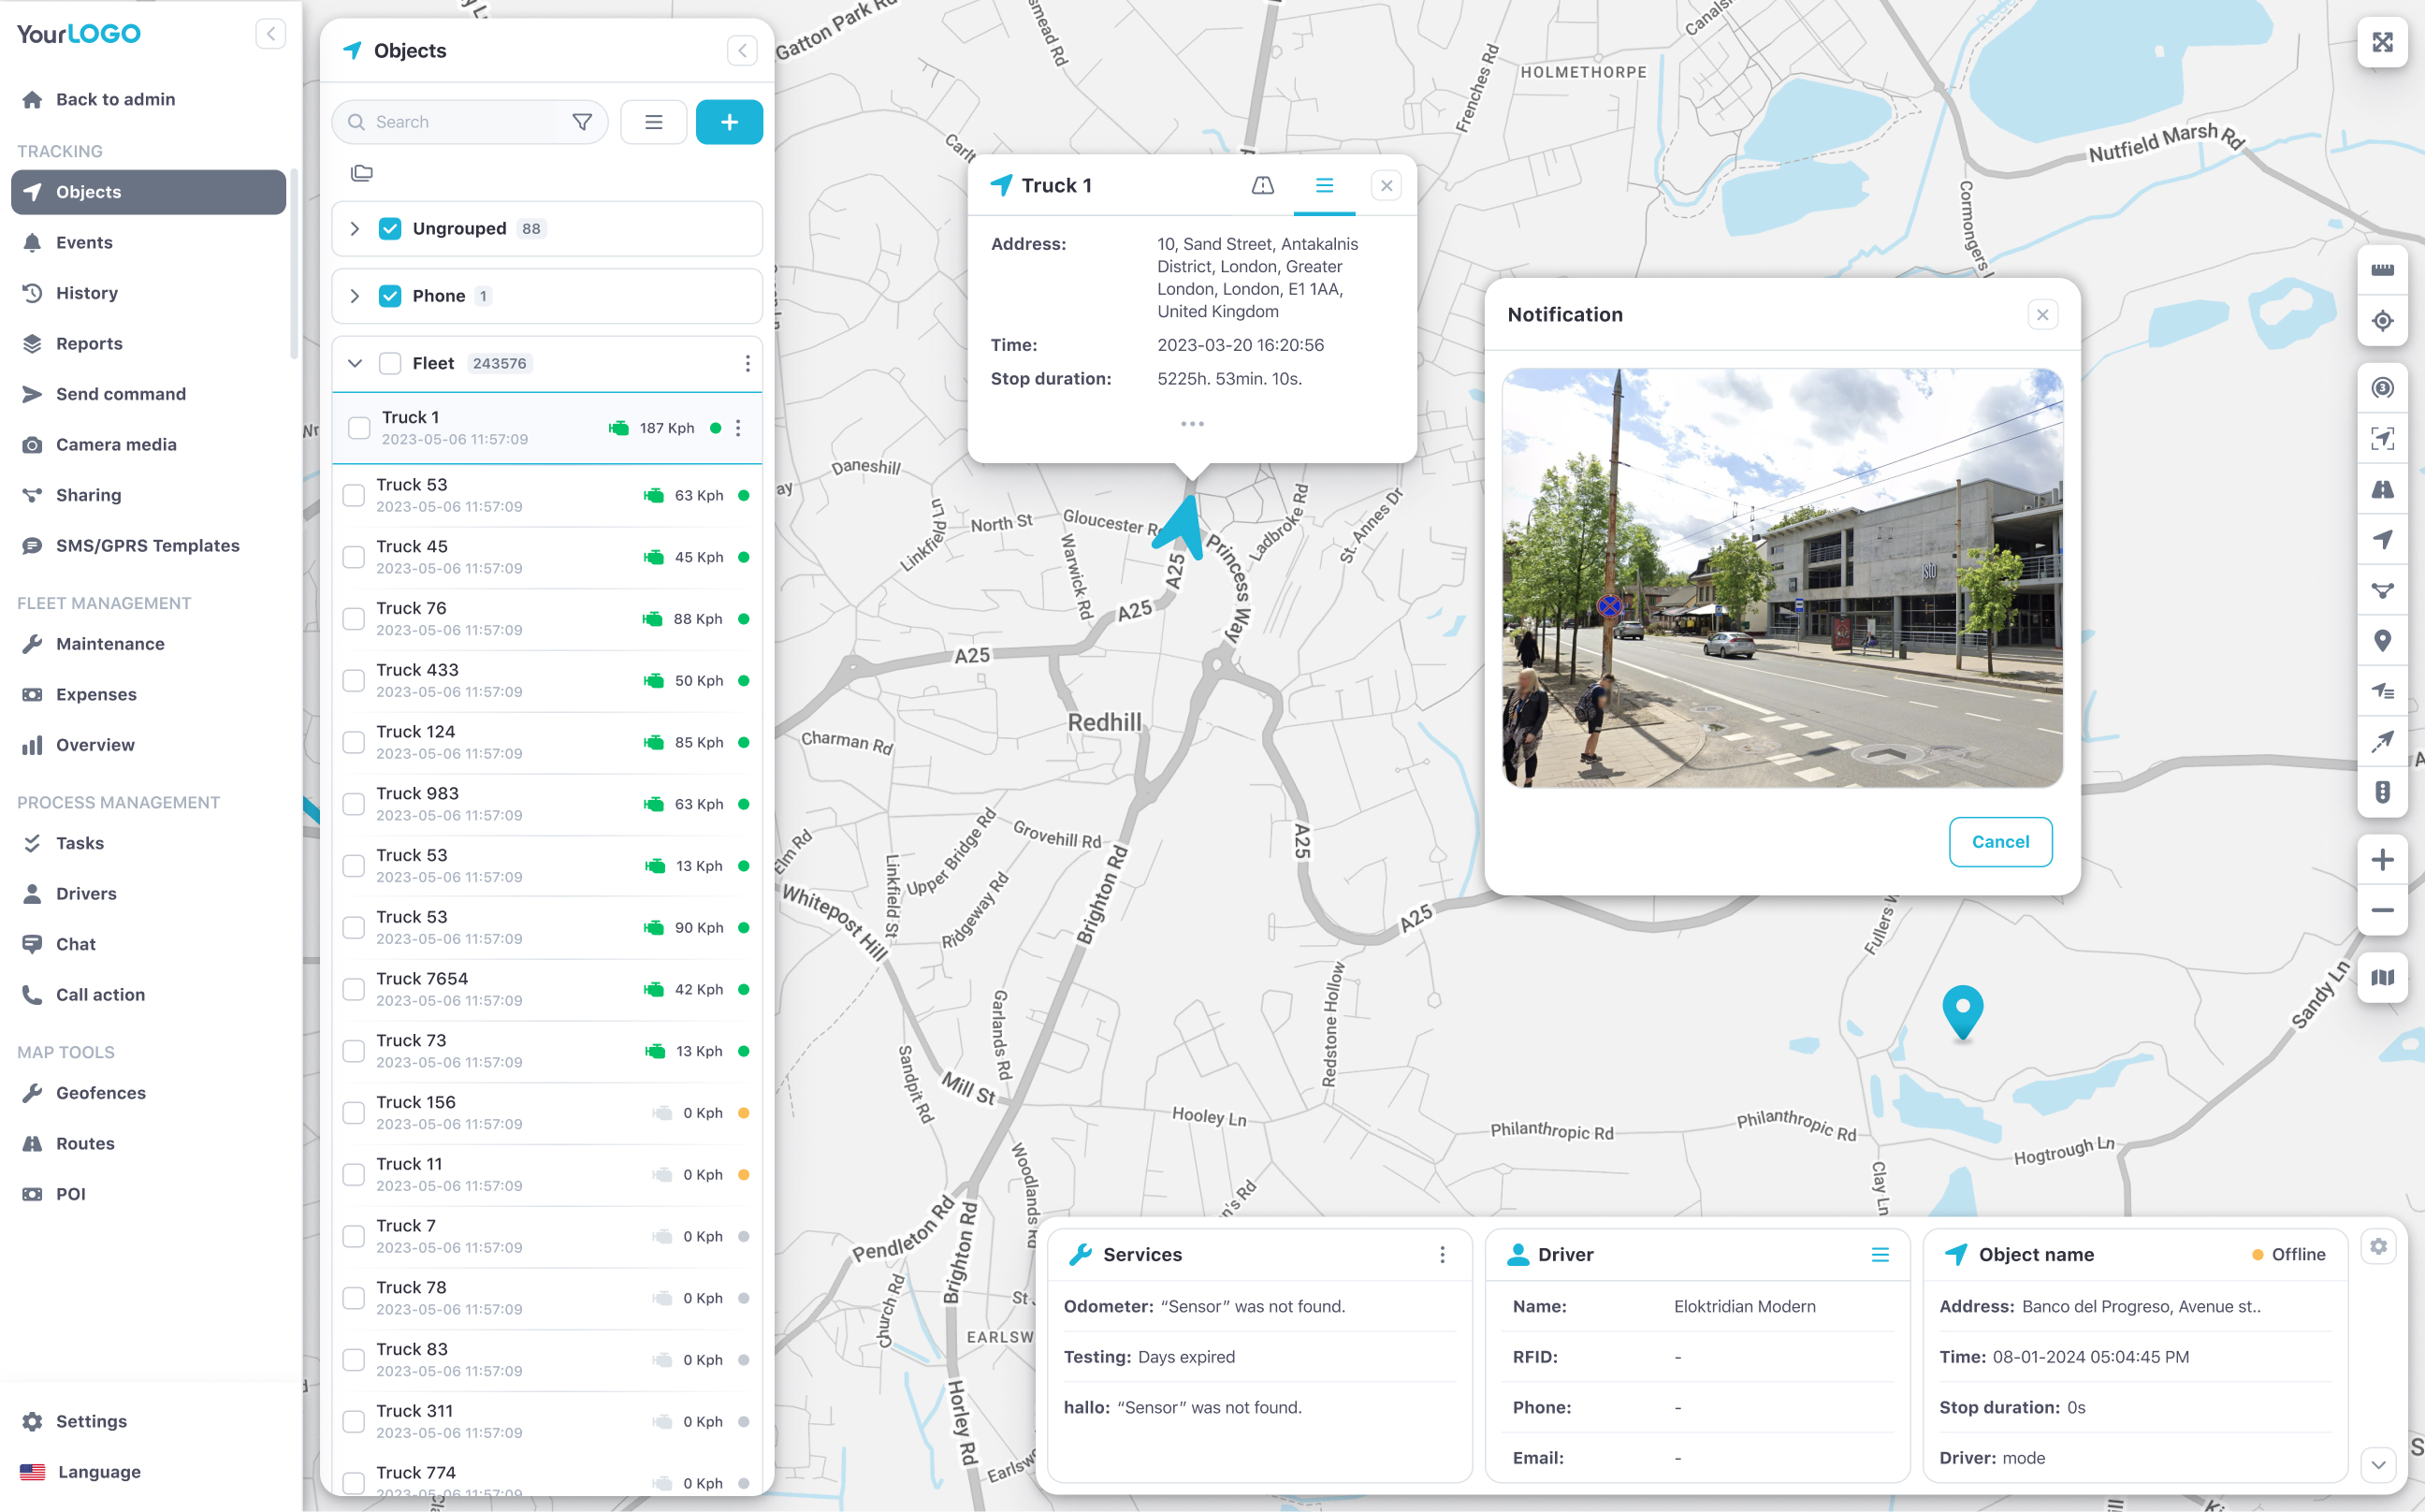Zoom in on the map

click(x=2382, y=860)
